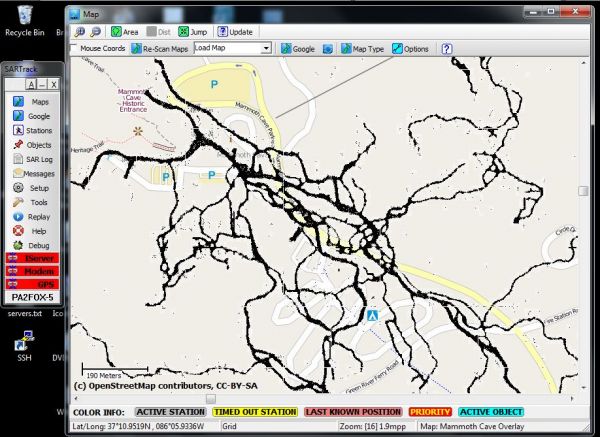Viewport: 600px width, 437px height.
Task: Open Stations in SARTrack panel
Action: pos(32,130)
